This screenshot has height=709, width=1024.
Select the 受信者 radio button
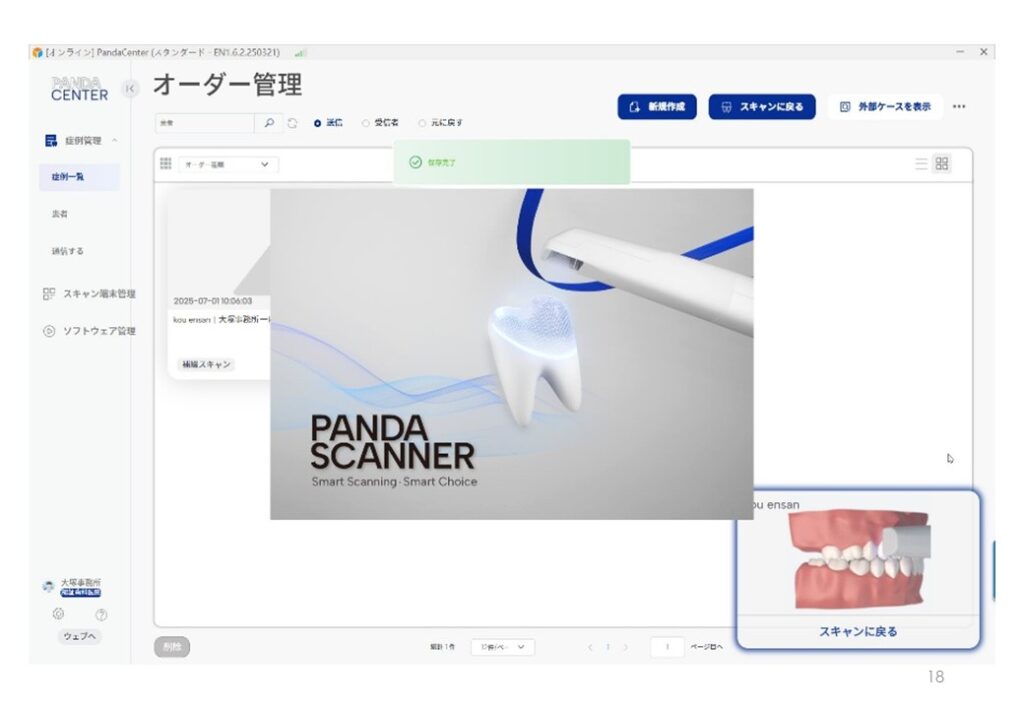(366, 123)
